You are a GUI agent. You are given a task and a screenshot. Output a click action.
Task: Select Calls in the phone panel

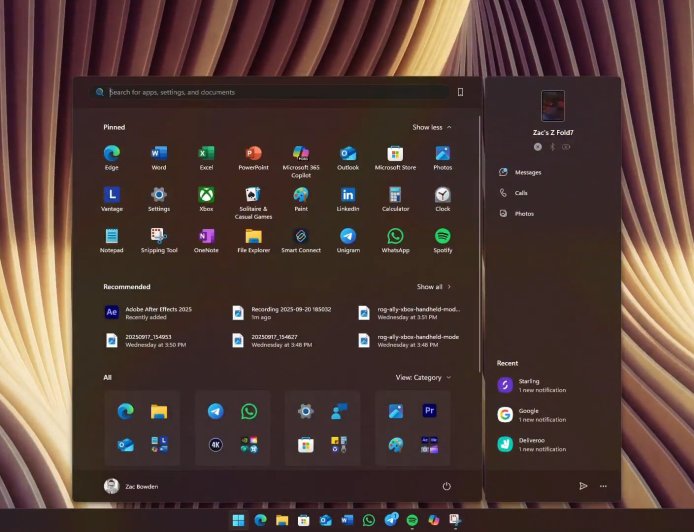coord(521,193)
